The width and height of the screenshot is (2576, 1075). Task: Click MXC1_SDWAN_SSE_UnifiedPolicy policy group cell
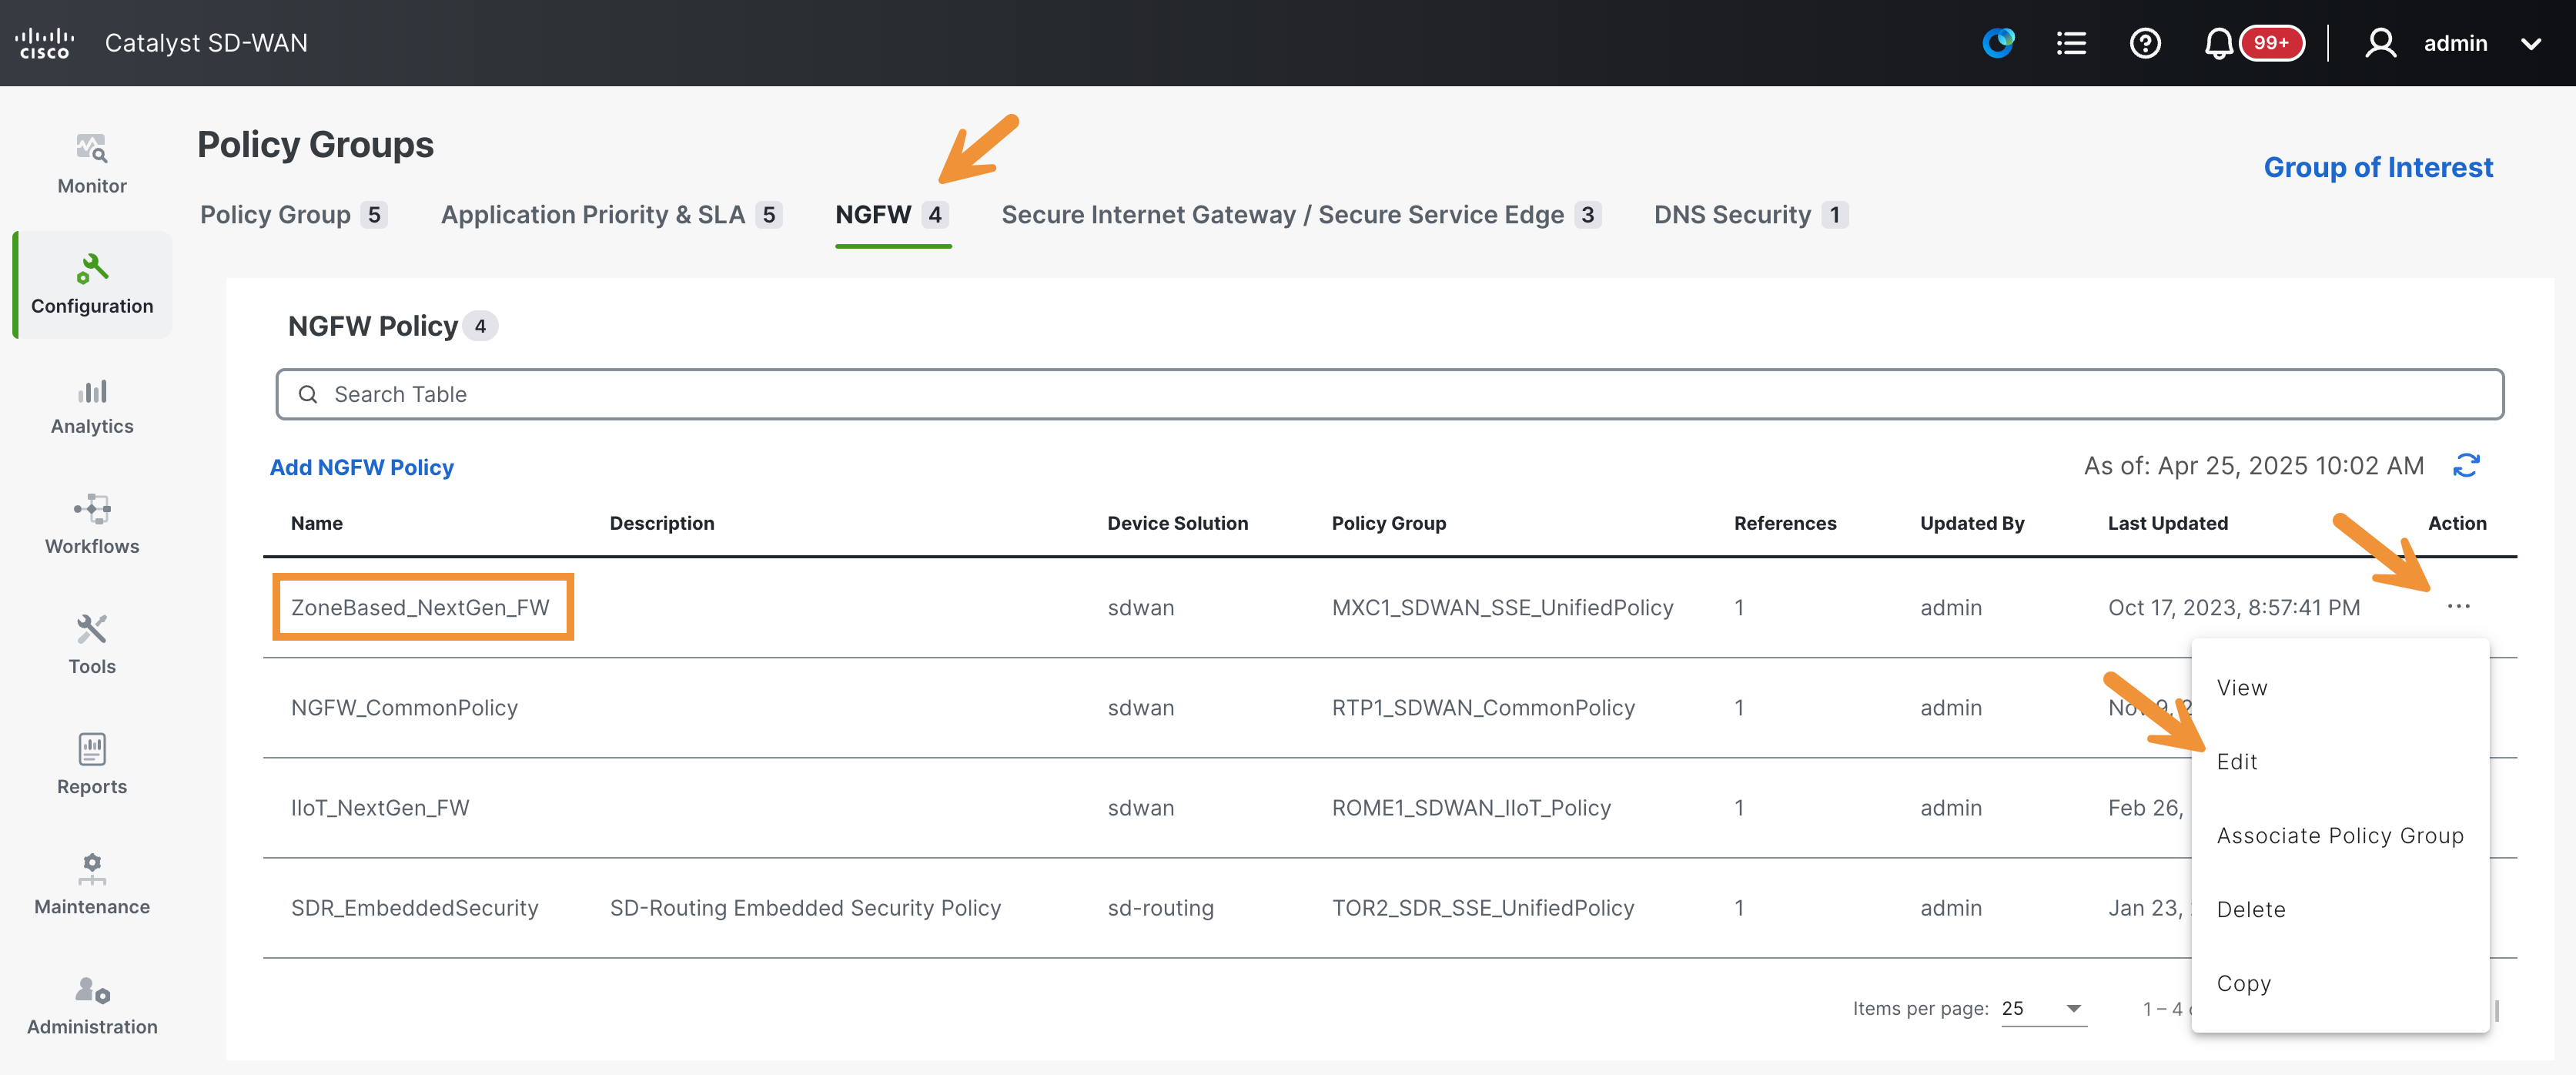[x=1502, y=608]
